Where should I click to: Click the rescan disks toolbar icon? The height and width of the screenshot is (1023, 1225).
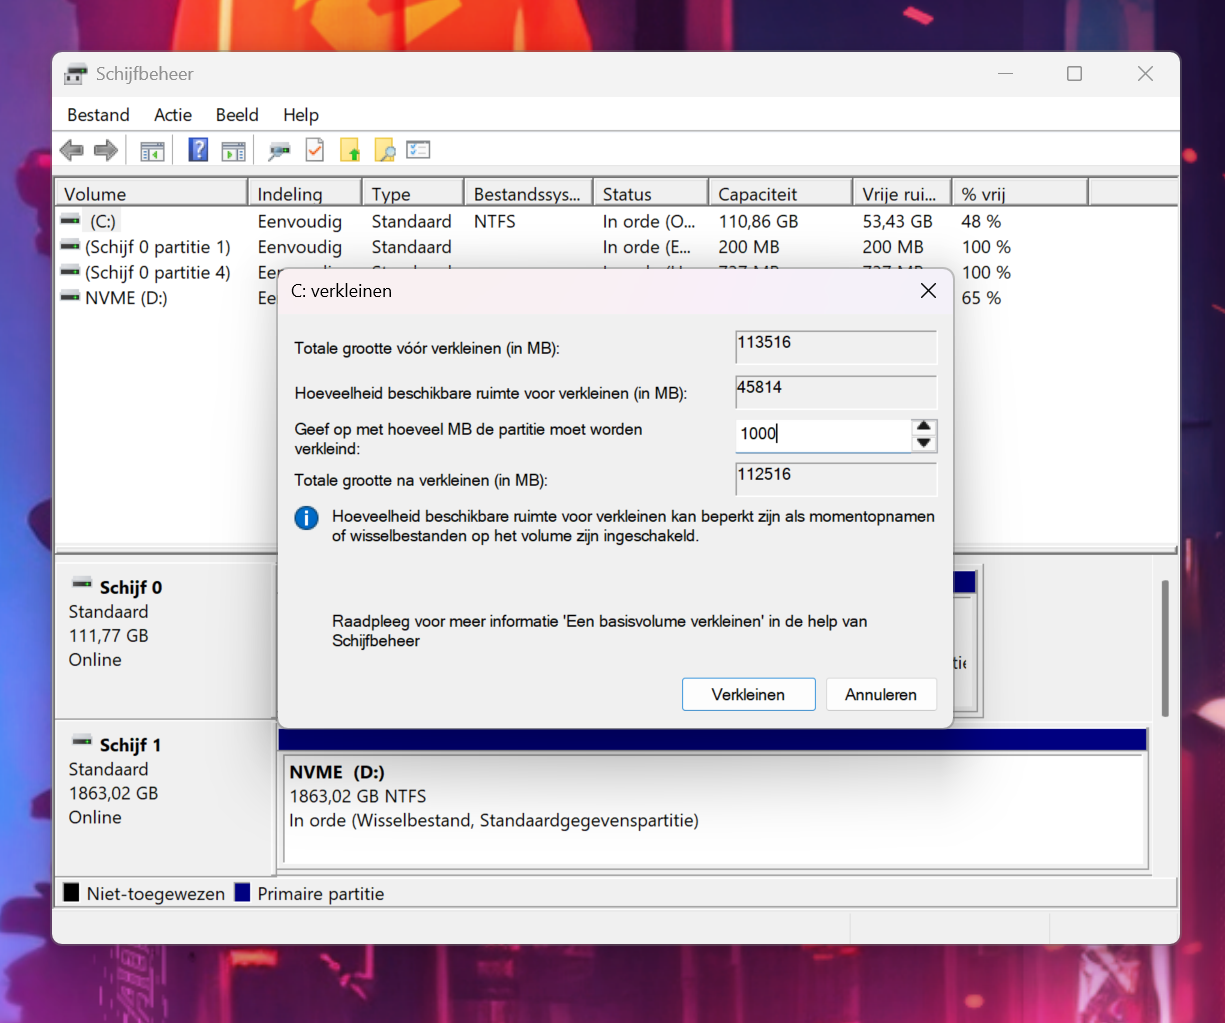coord(279,151)
